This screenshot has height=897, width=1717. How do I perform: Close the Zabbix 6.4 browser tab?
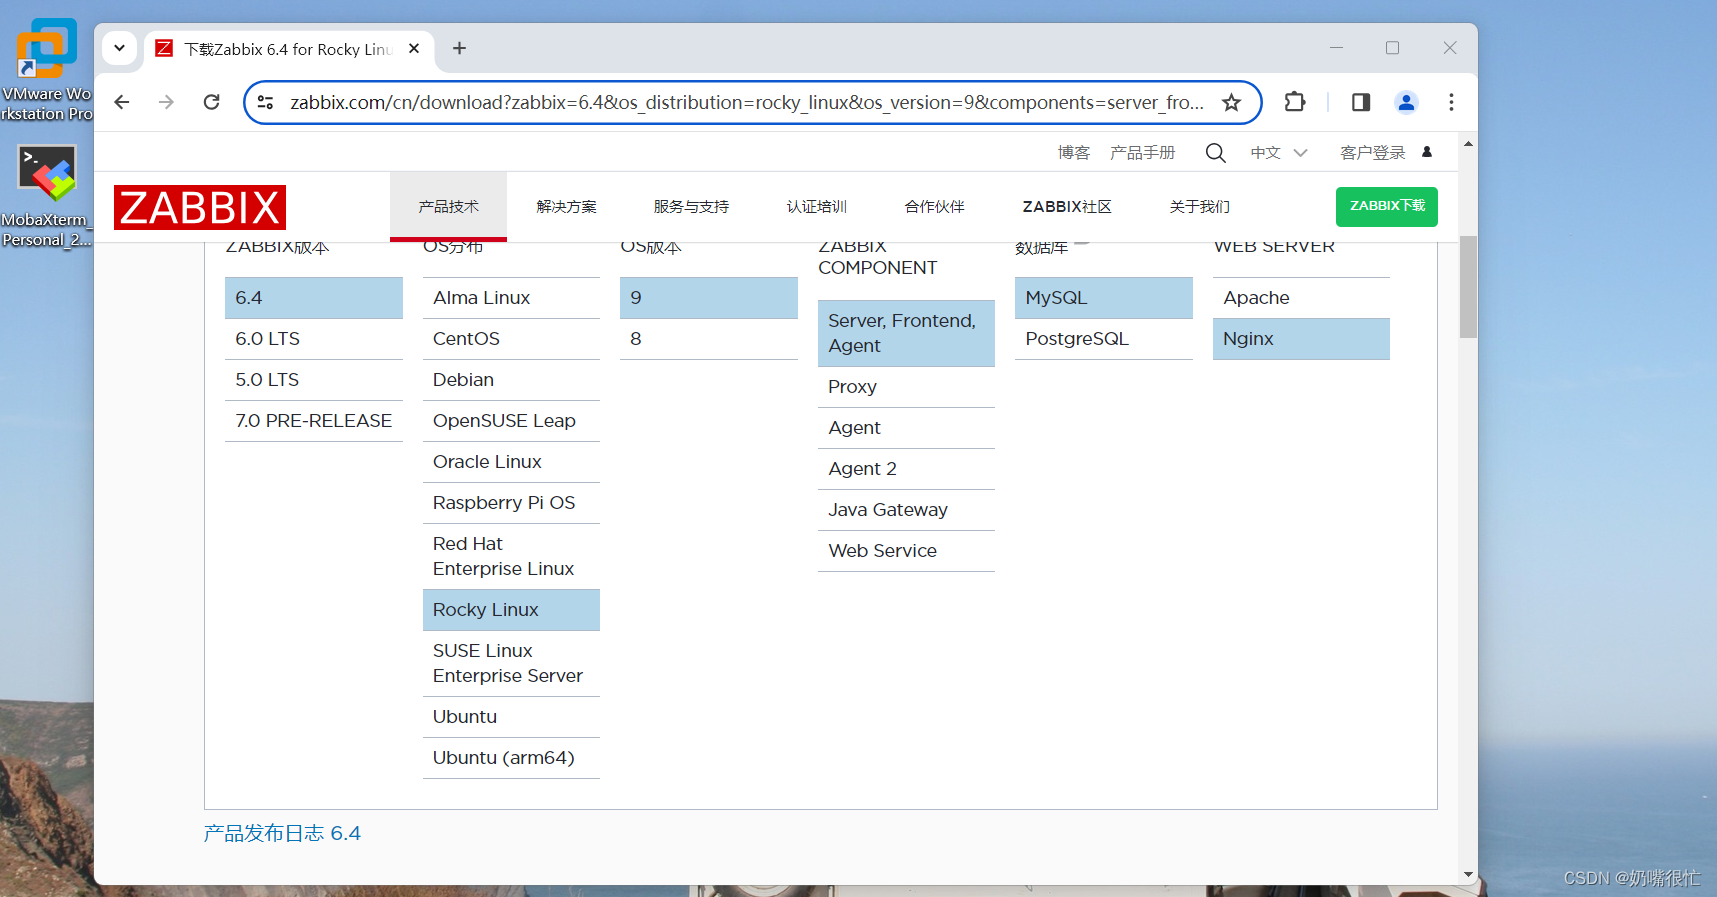pyautogui.click(x=414, y=48)
